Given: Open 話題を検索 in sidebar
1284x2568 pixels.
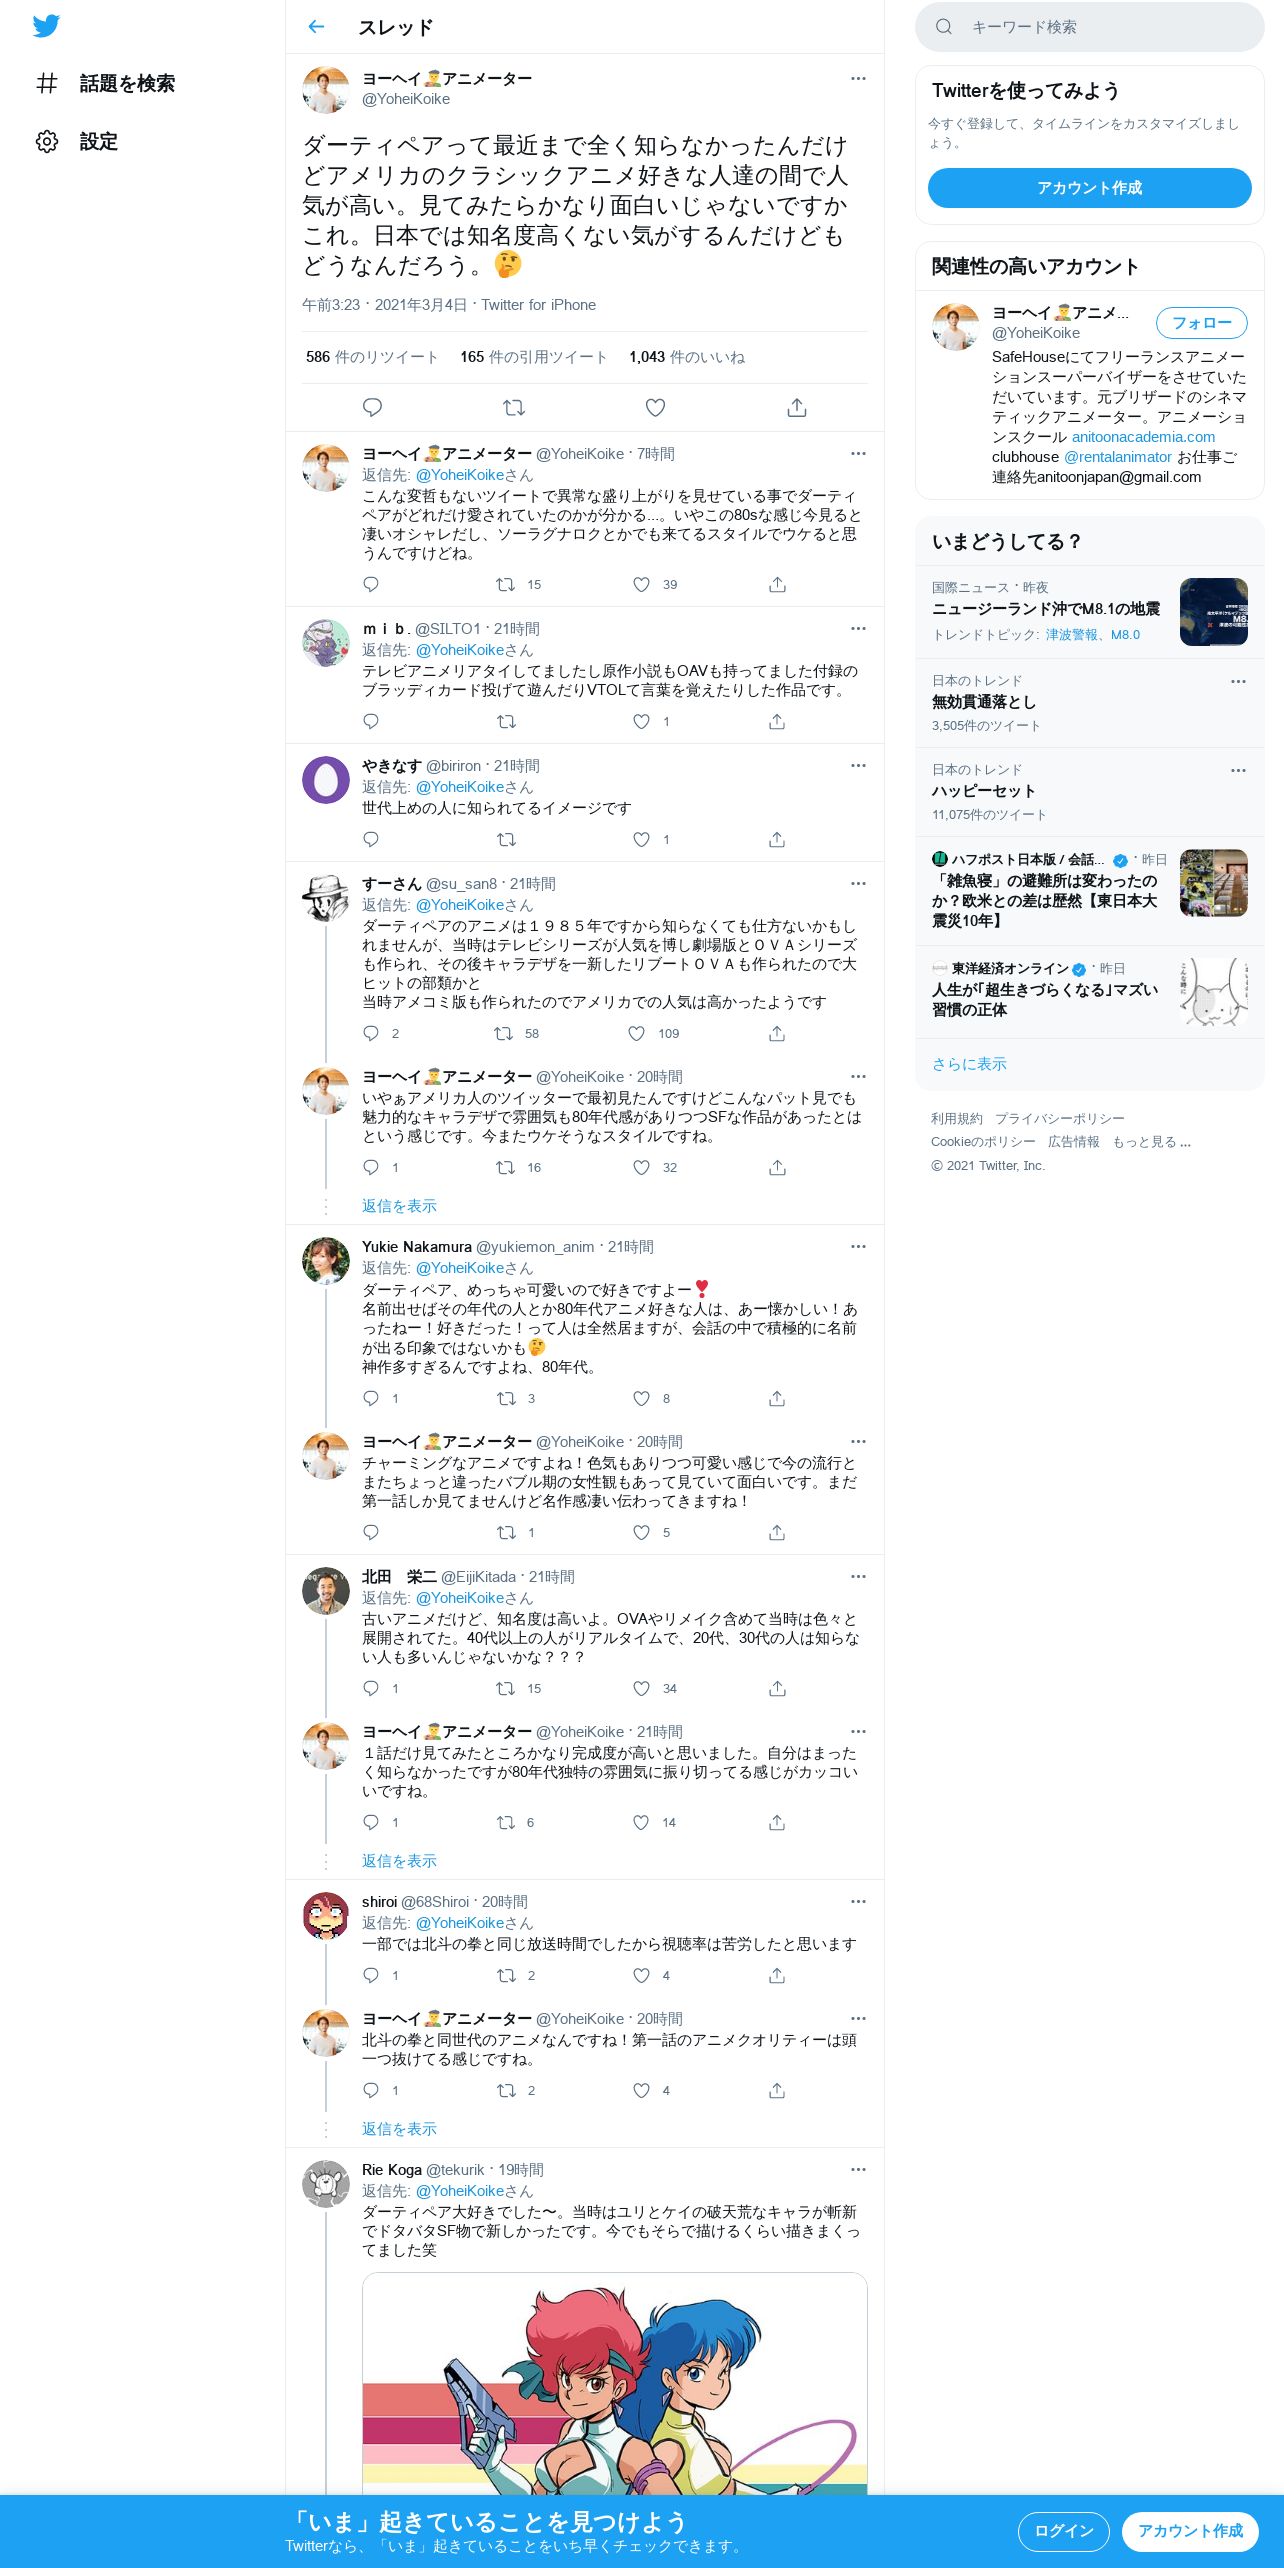Looking at the screenshot, I should click(x=126, y=83).
